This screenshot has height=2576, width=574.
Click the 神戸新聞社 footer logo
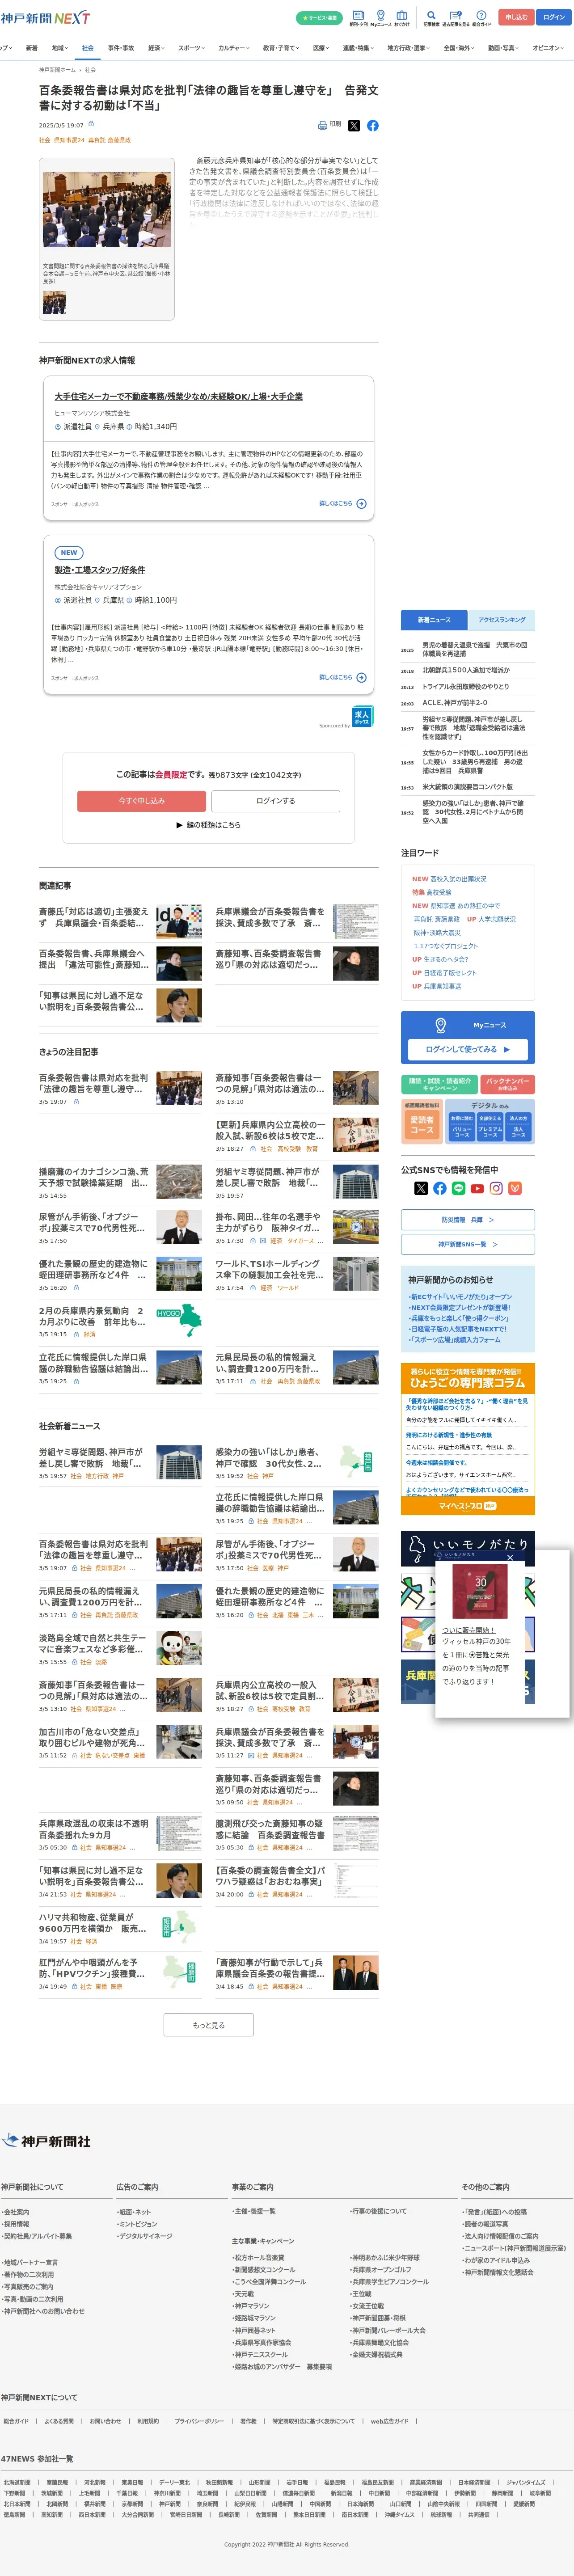point(46,2141)
